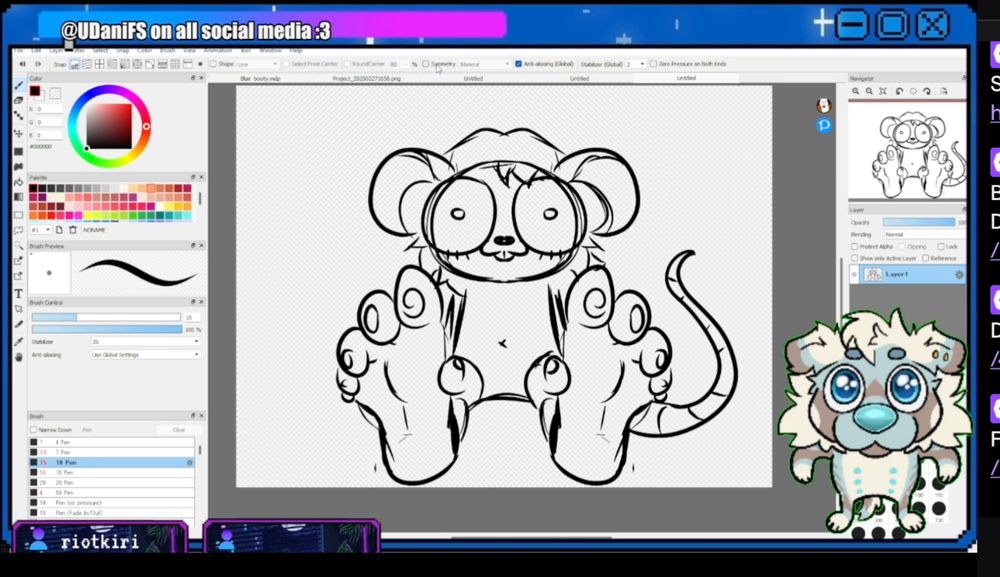
Task: Create new palette page icon
Action: pos(59,230)
